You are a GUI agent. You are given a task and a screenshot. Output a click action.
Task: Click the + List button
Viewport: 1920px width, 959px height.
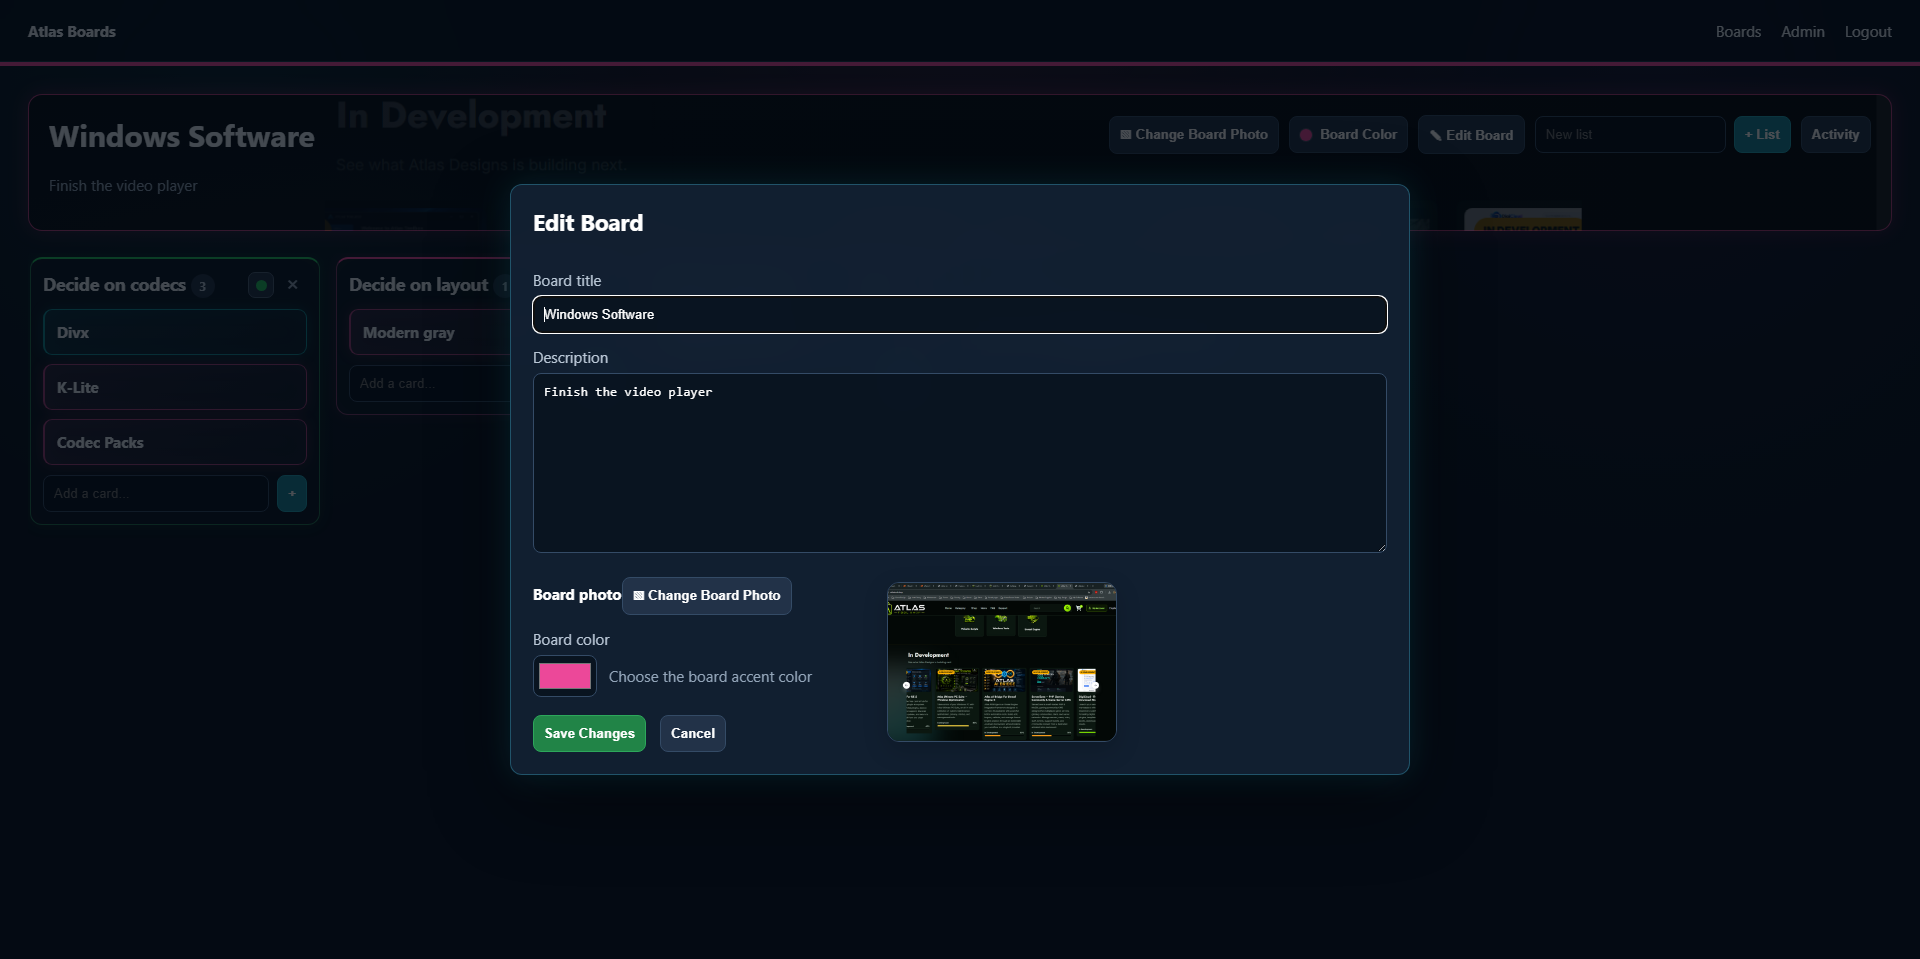(1762, 134)
